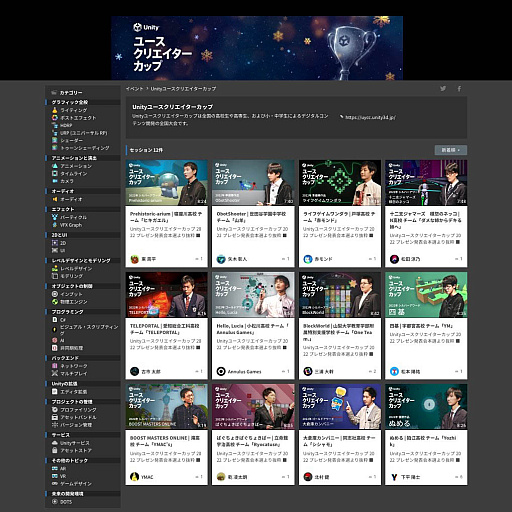Choose the VFX Graph category icon
The image size is (512, 512).
[x=55, y=225]
